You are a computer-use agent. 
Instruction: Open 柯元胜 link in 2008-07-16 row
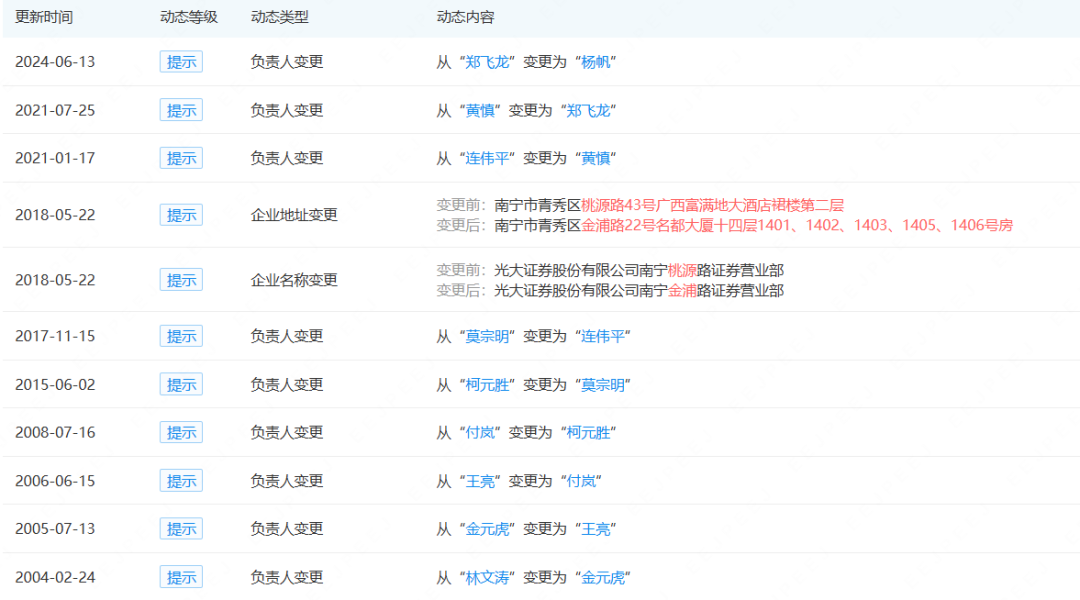point(588,433)
